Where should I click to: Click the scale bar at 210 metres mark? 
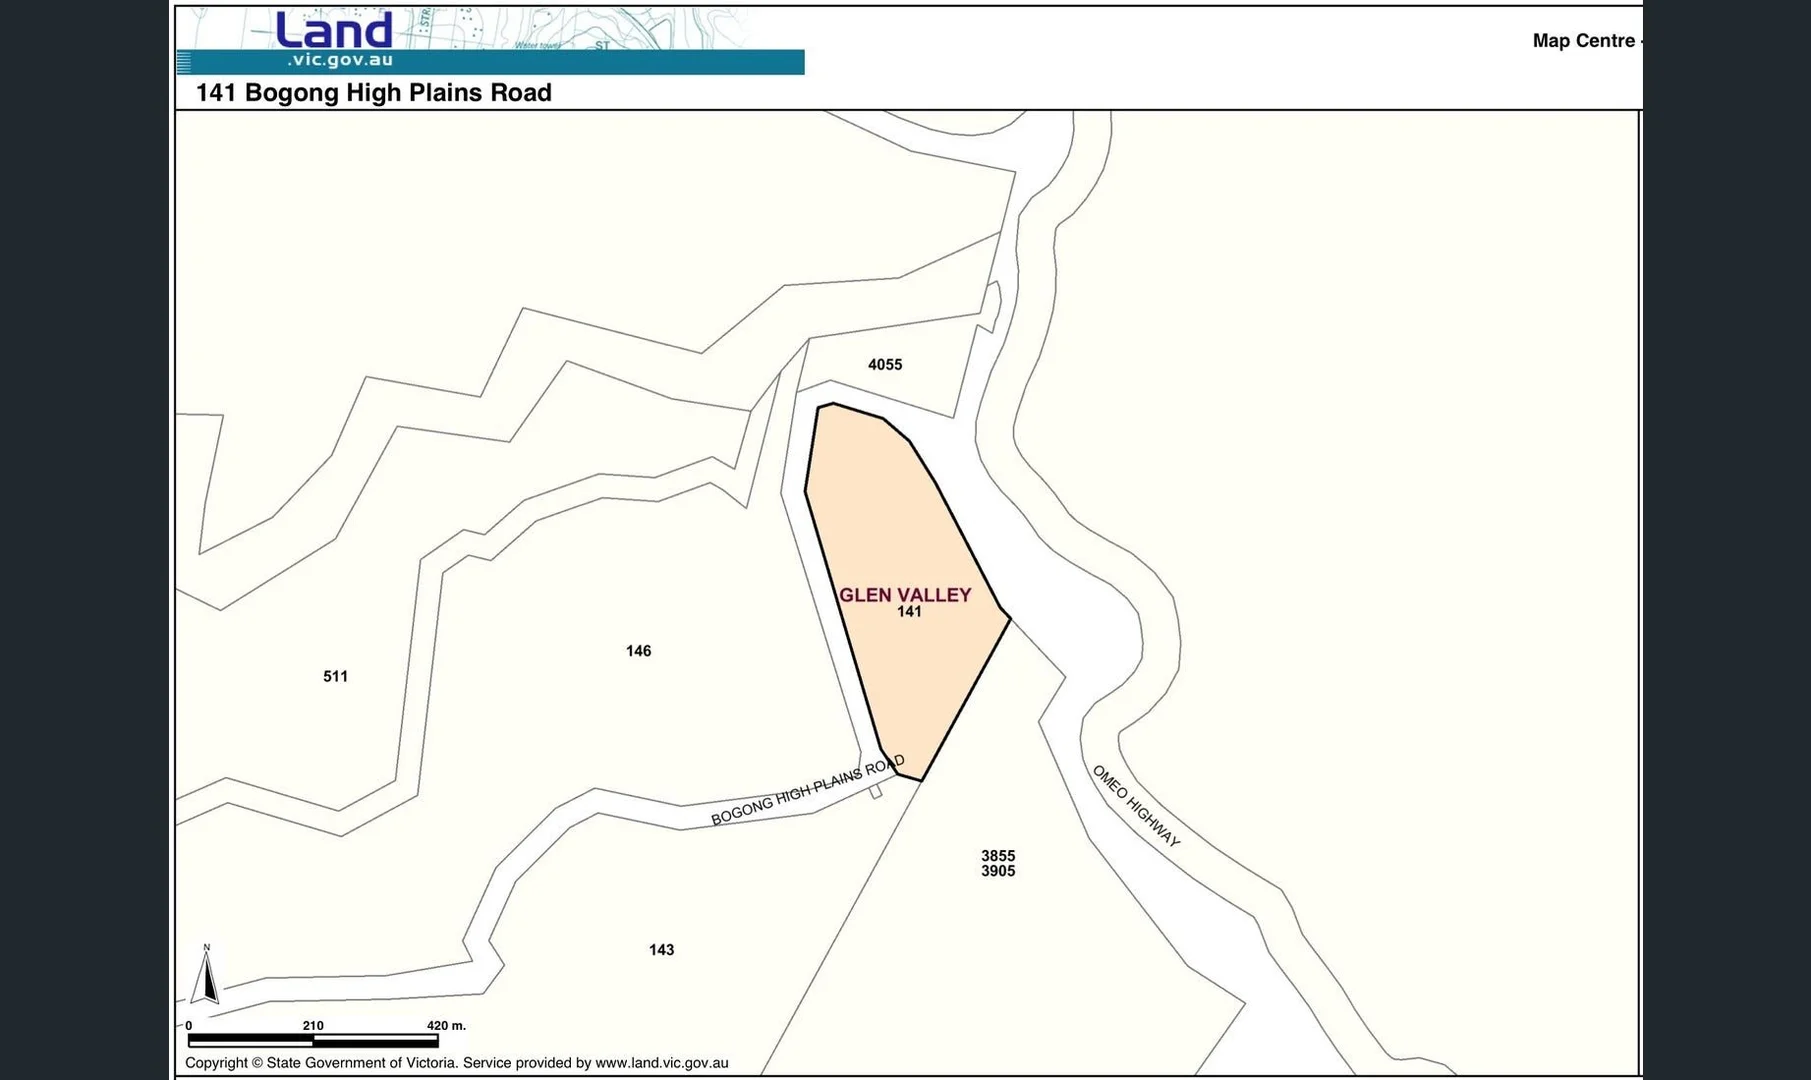coord(313,1039)
